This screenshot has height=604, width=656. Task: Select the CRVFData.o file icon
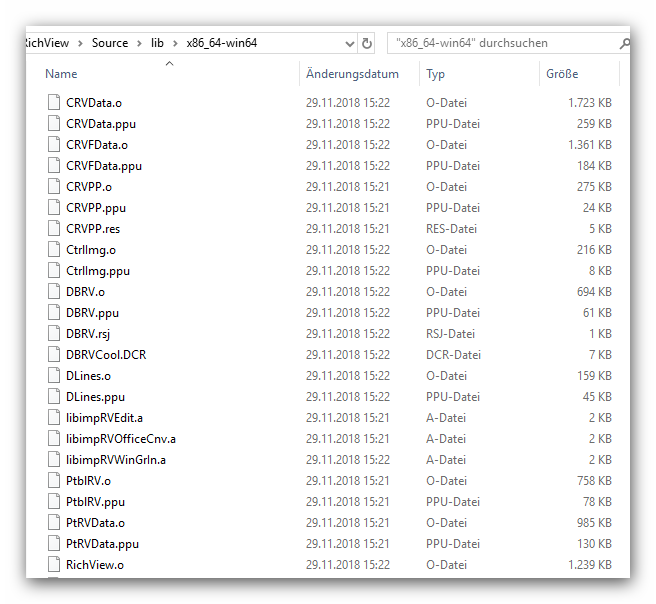tap(54, 144)
